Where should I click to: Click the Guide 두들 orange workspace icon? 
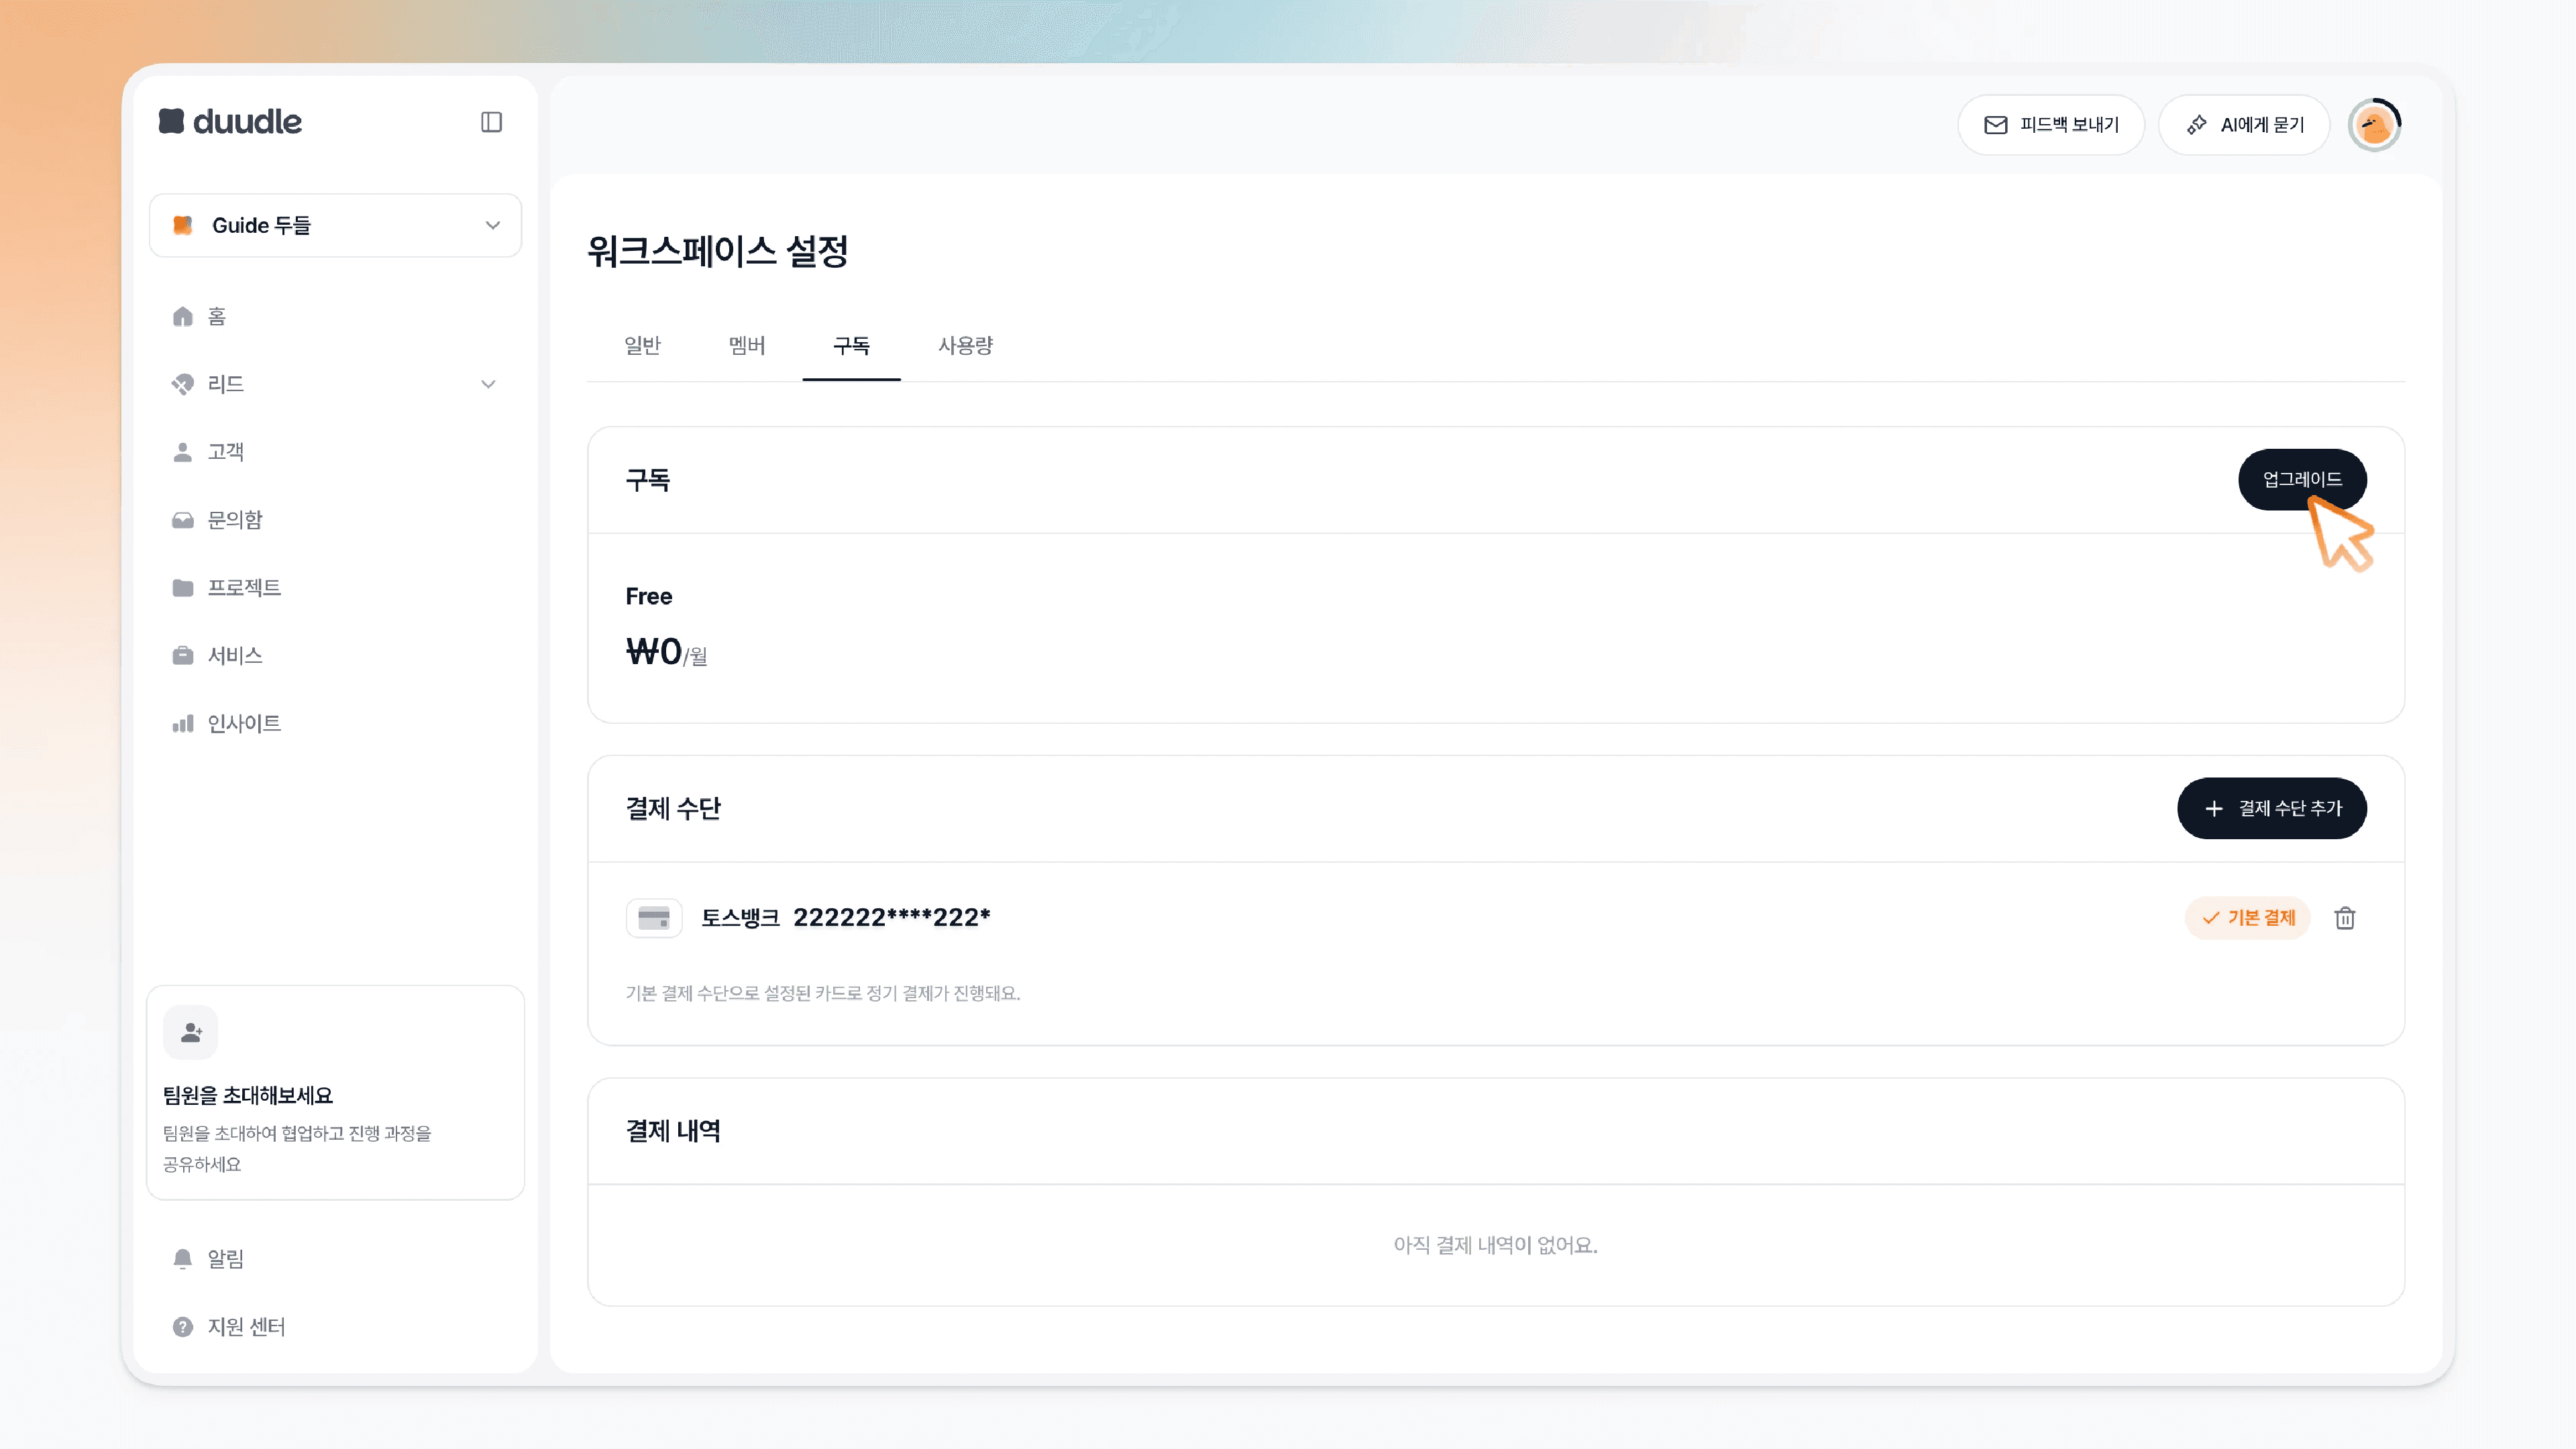pos(183,225)
